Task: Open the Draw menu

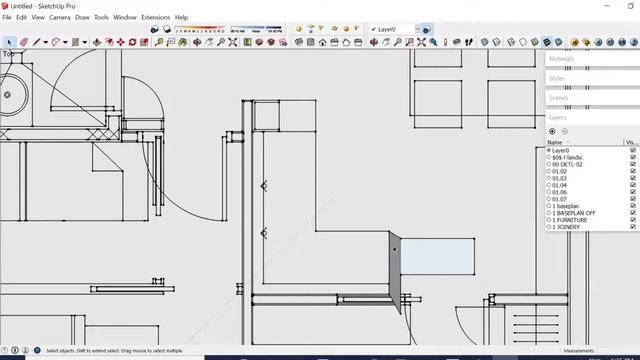Action: click(x=82, y=18)
